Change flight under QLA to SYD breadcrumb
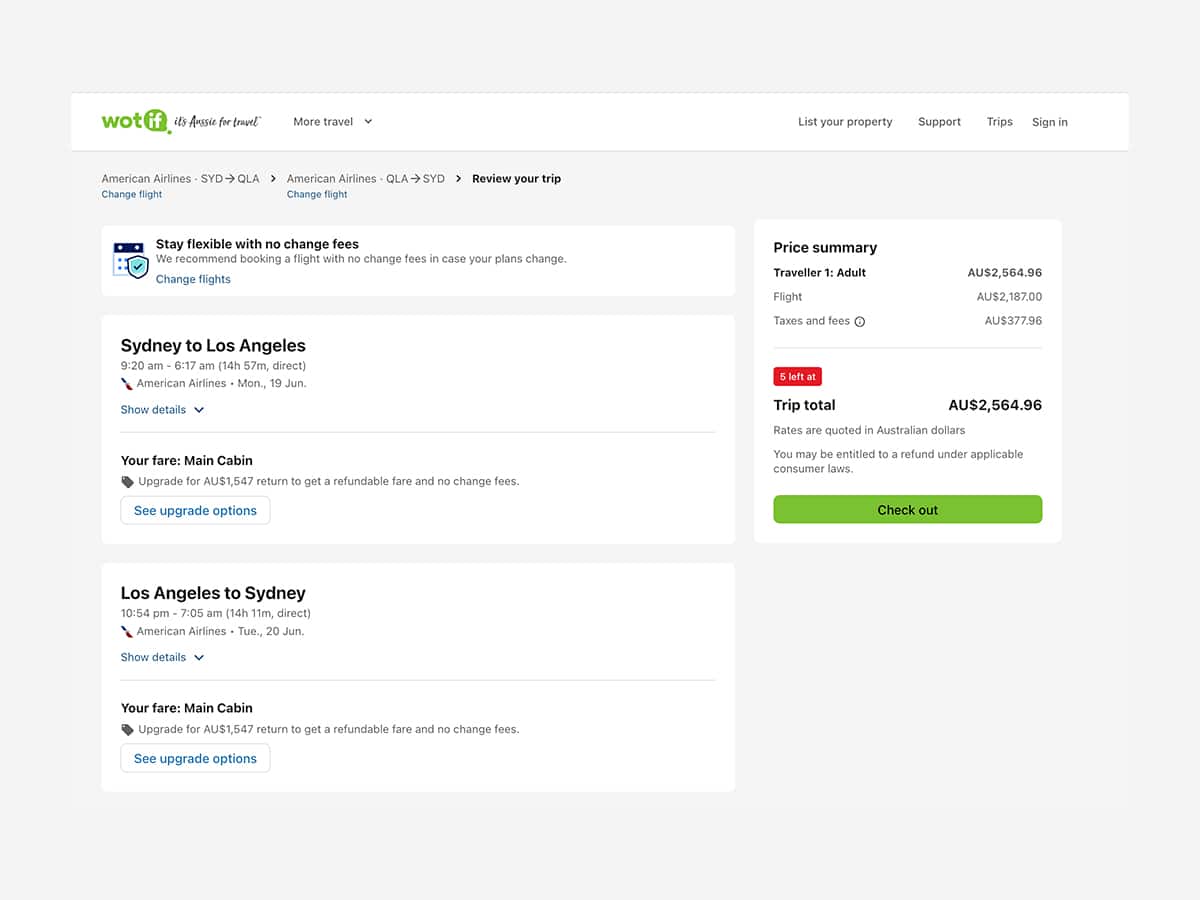 pyautogui.click(x=317, y=194)
